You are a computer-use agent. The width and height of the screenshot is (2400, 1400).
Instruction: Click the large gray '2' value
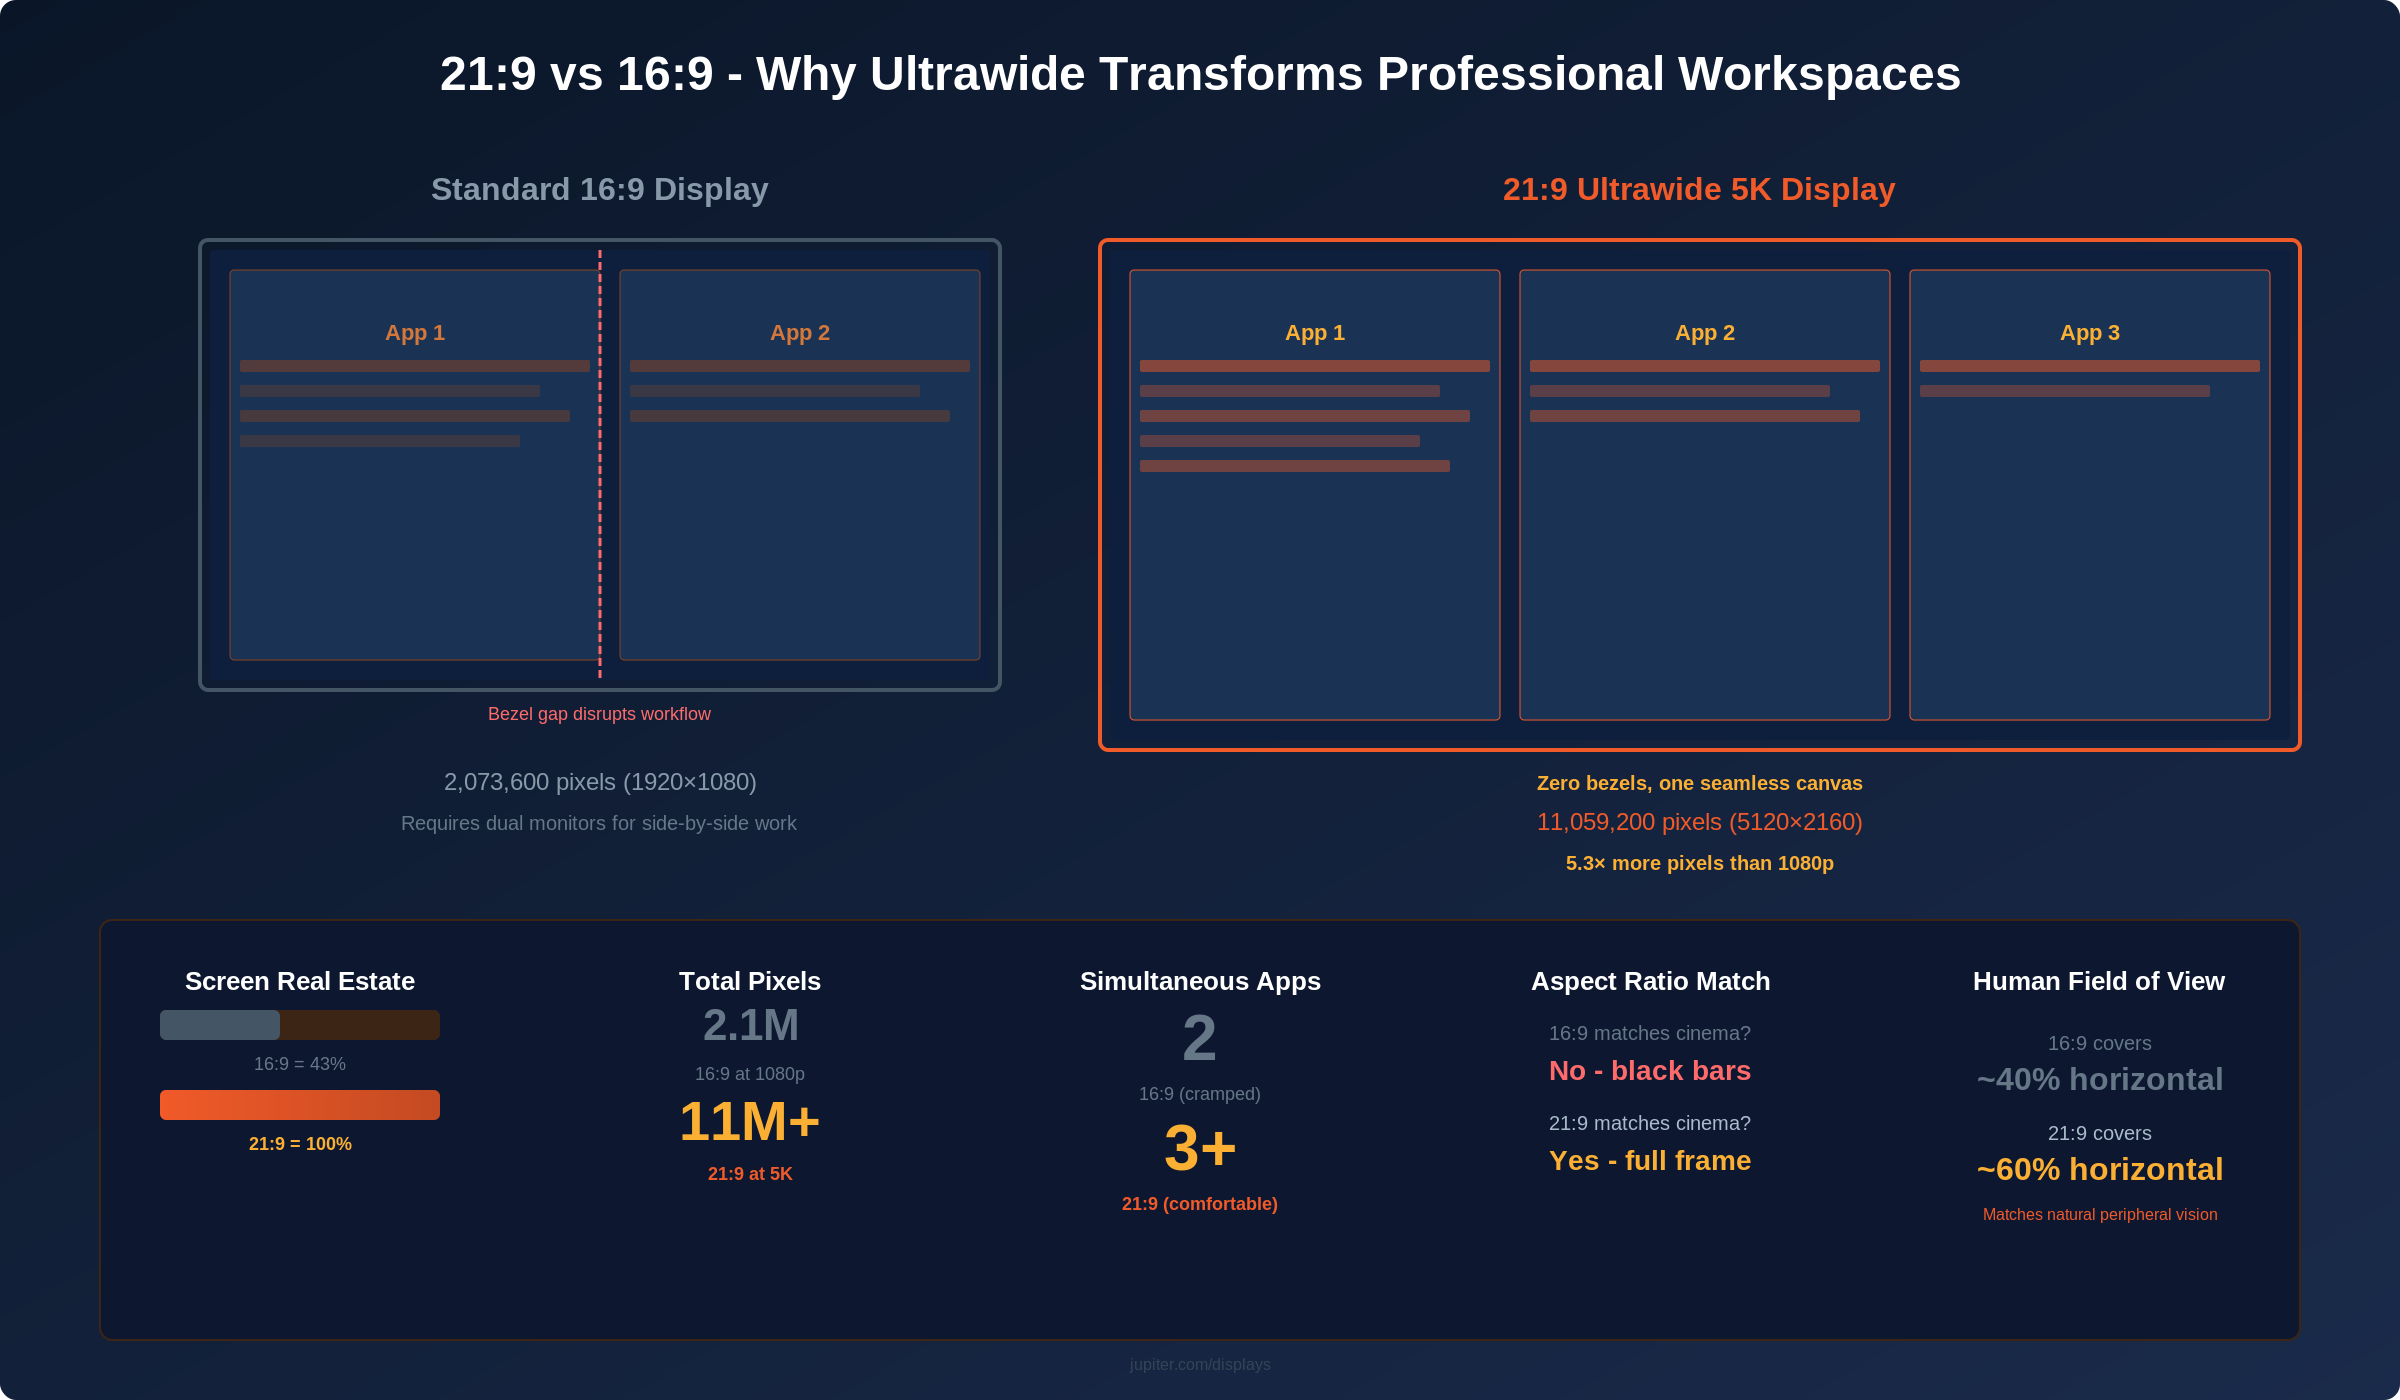(x=1200, y=1038)
